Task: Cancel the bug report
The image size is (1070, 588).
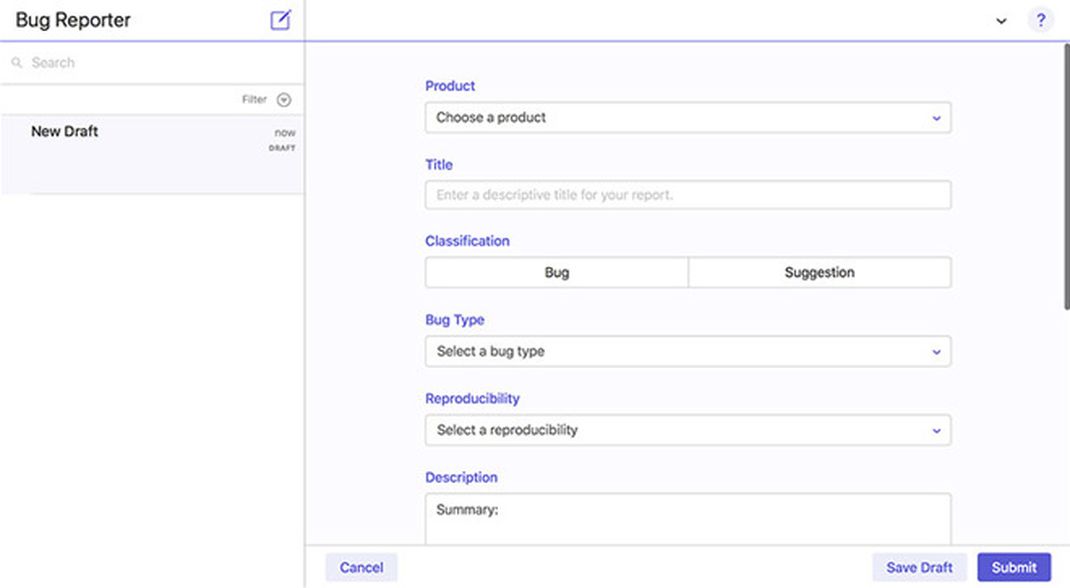Action: (x=361, y=568)
